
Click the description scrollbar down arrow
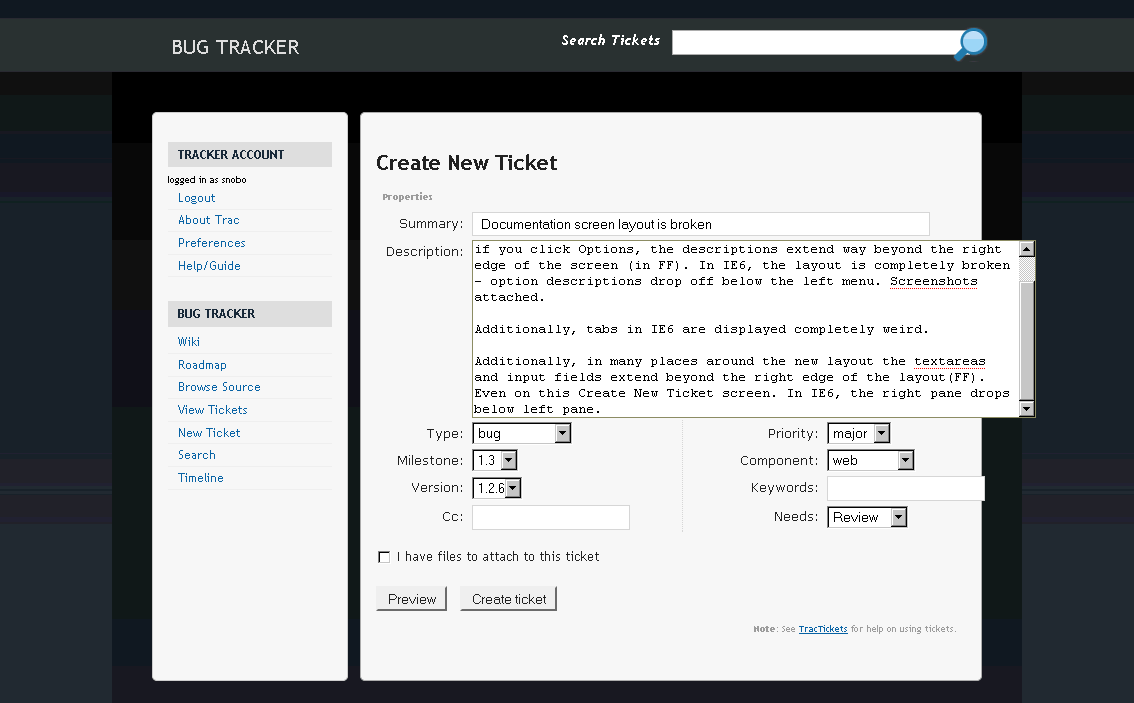coord(1026,409)
